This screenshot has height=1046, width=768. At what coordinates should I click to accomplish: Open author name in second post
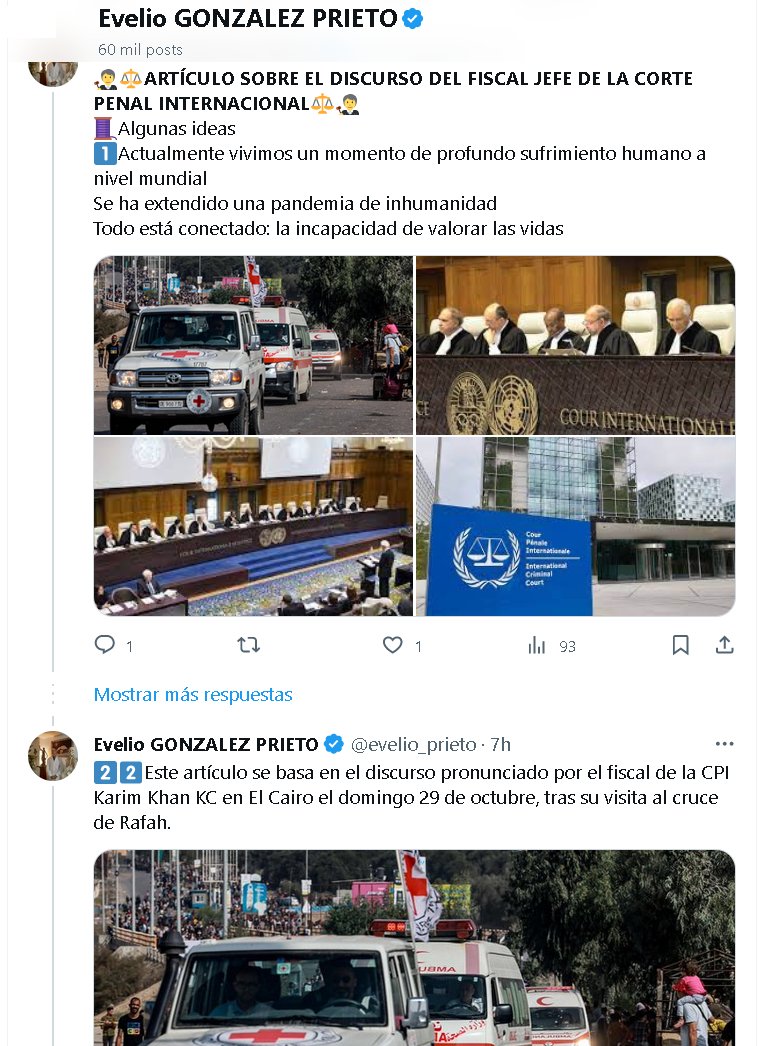pos(206,744)
